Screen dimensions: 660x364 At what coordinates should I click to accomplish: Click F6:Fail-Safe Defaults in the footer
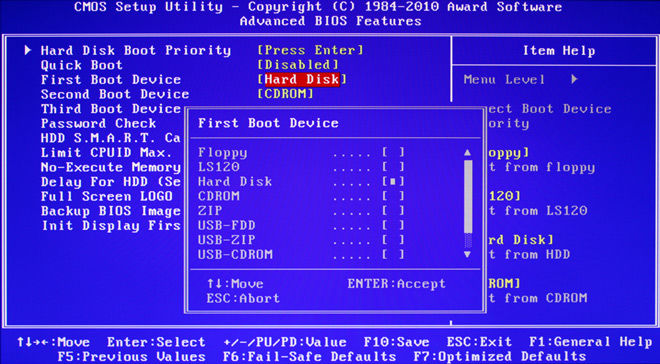(x=309, y=357)
